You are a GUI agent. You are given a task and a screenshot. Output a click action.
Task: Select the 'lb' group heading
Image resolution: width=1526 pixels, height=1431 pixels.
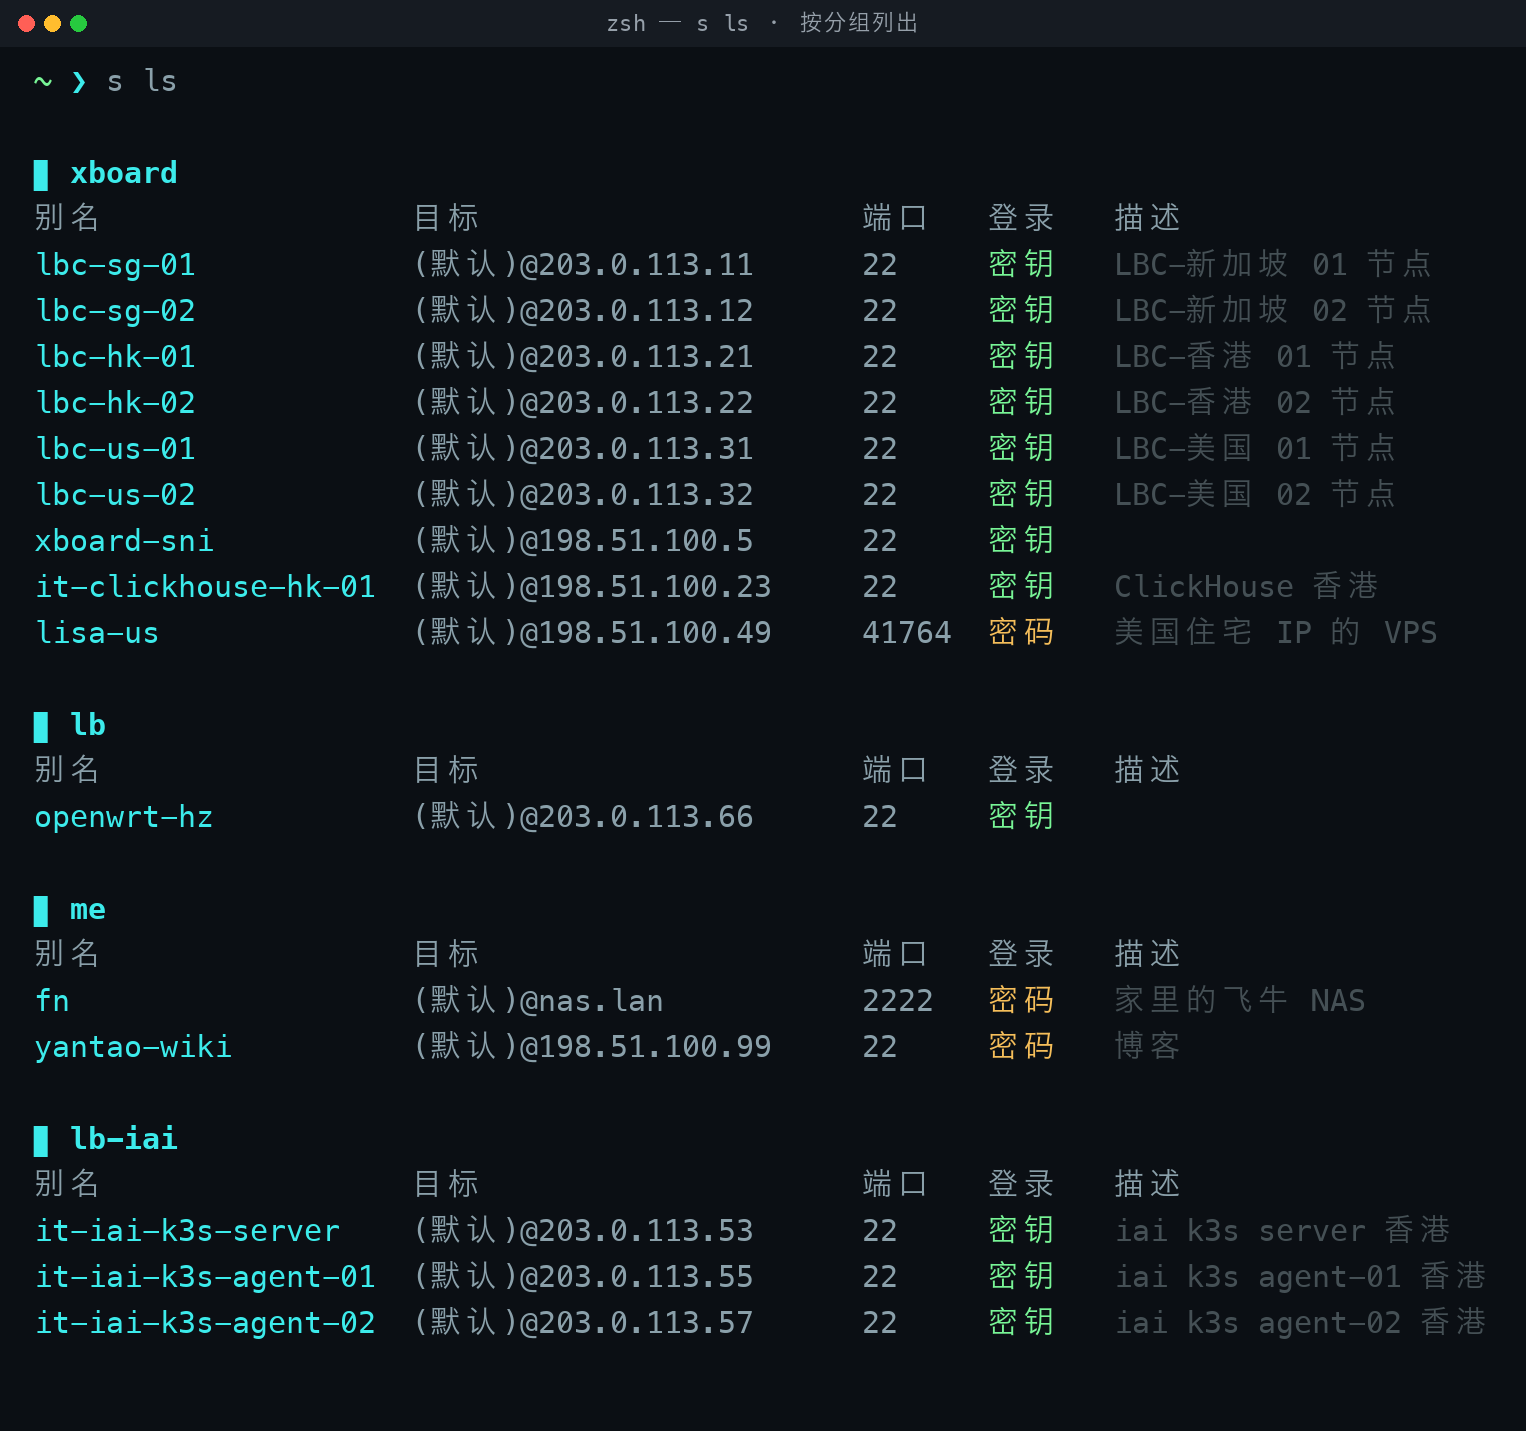point(88,725)
